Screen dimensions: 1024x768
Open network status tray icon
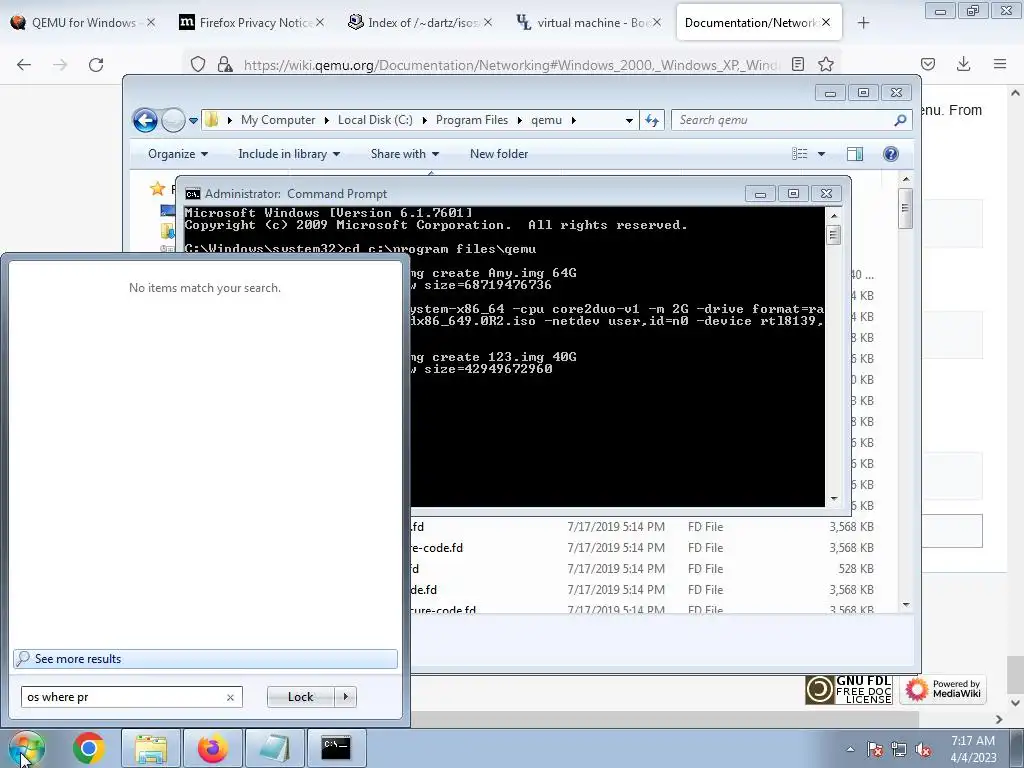coord(899,749)
